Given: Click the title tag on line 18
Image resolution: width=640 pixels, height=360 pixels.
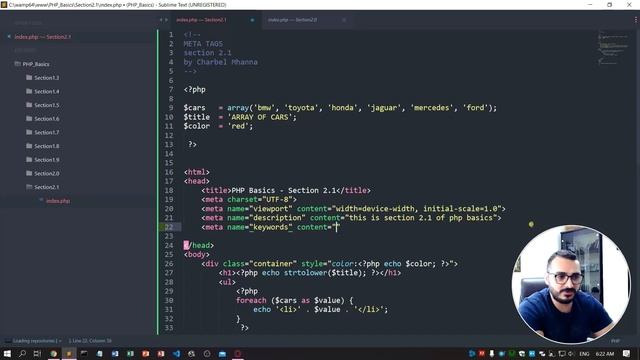Looking at the screenshot, I should pos(286,190).
